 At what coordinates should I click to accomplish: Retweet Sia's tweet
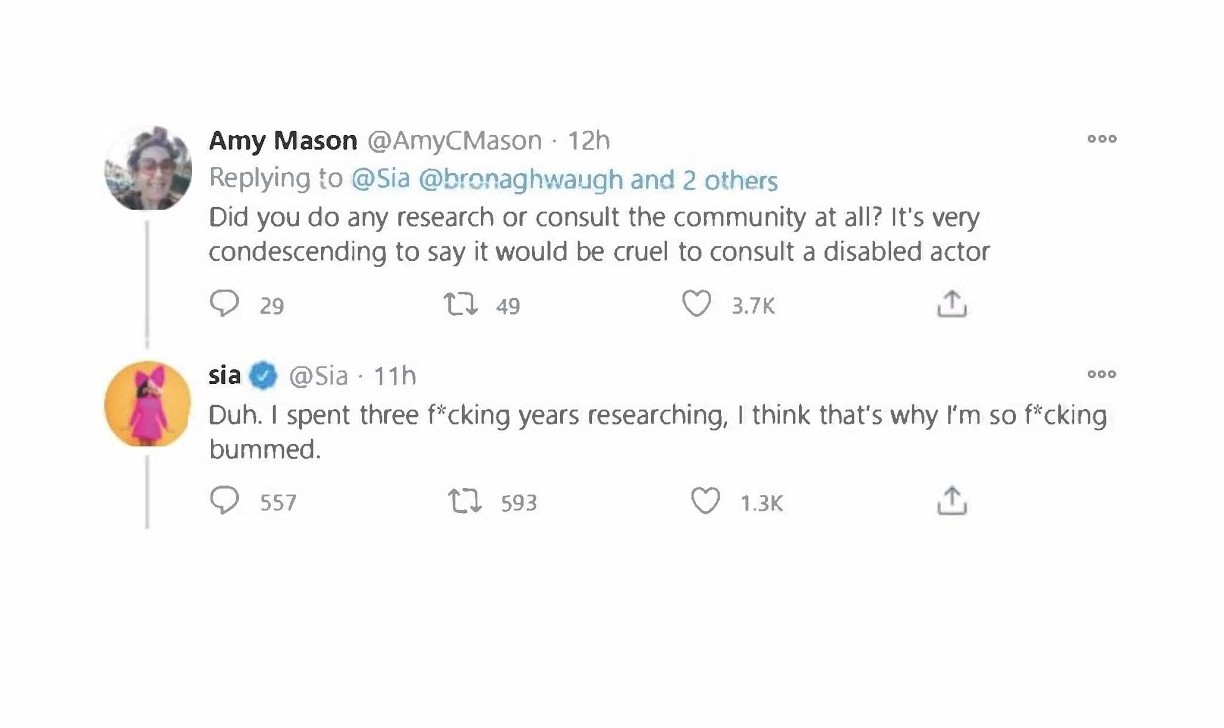[466, 500]
